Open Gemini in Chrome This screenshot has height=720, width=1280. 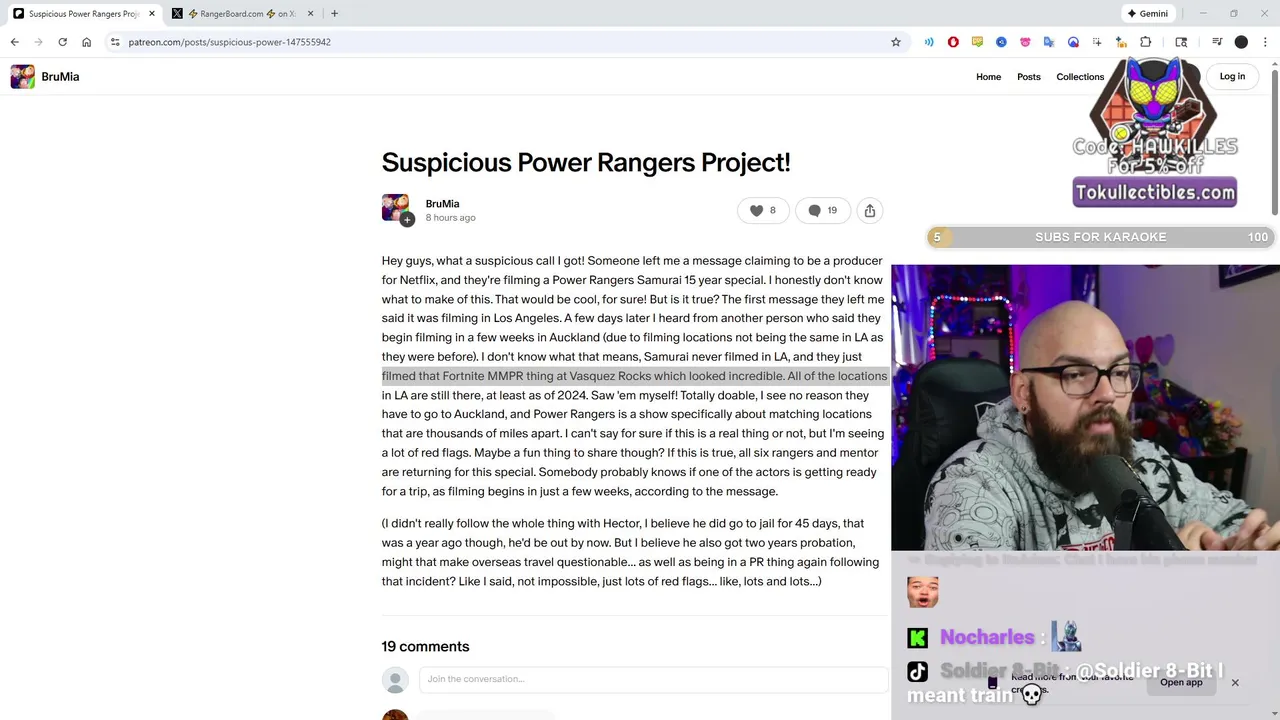click(1147, 13)
